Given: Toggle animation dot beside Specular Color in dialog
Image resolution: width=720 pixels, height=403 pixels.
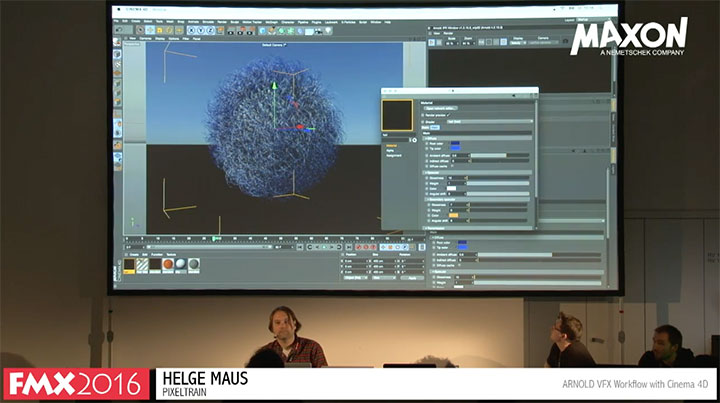Looking at the screenshot, I should click(427, 188).
